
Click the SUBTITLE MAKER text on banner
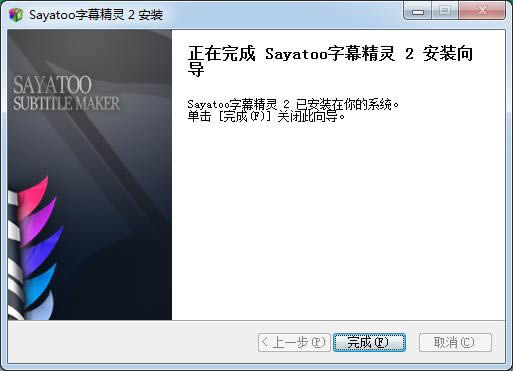point(66,103)
